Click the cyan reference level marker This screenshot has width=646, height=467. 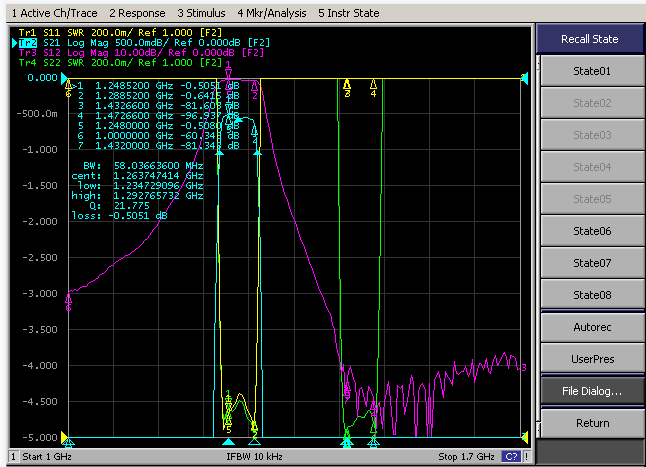click(64, 78)
